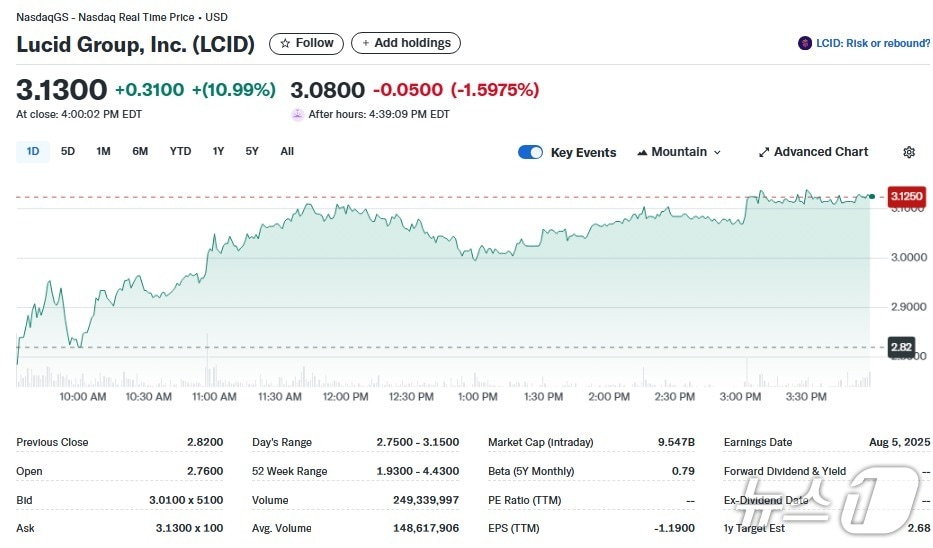Screen dimensions: 933x548
Task: Switch chart to YTD range
Action: (180, 151)
